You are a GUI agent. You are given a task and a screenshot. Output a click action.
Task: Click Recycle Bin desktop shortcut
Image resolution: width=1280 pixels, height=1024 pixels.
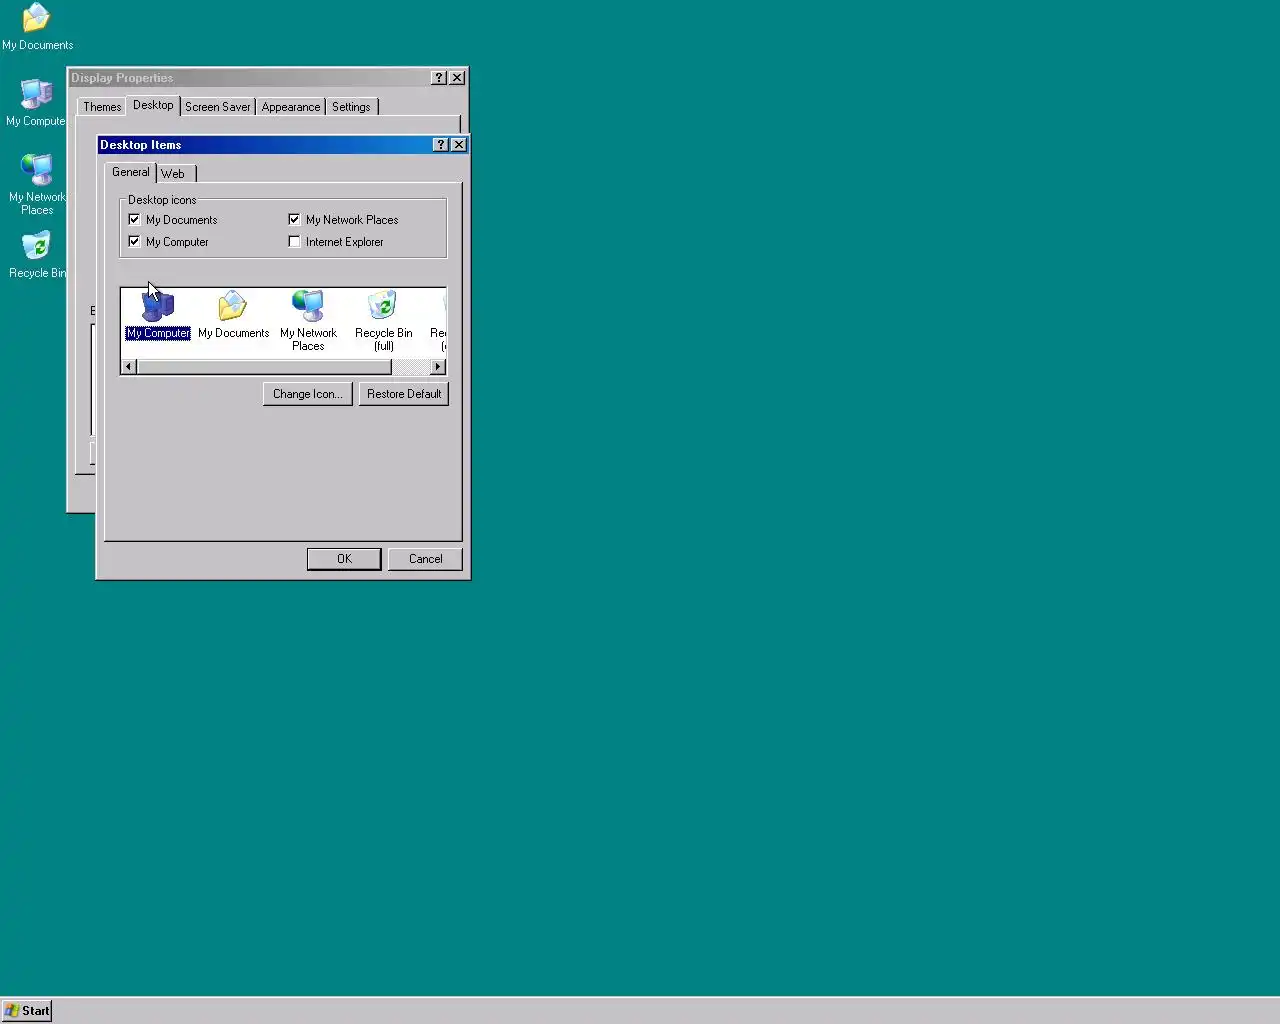point(37,255)
